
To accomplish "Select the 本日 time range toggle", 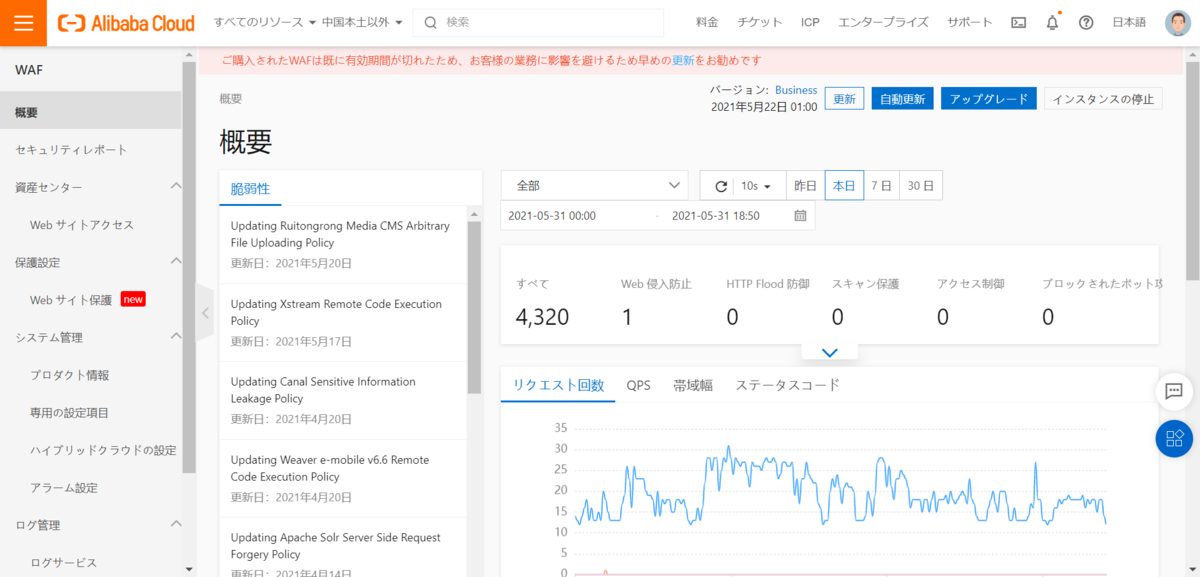I will click(x=843, y=185).
